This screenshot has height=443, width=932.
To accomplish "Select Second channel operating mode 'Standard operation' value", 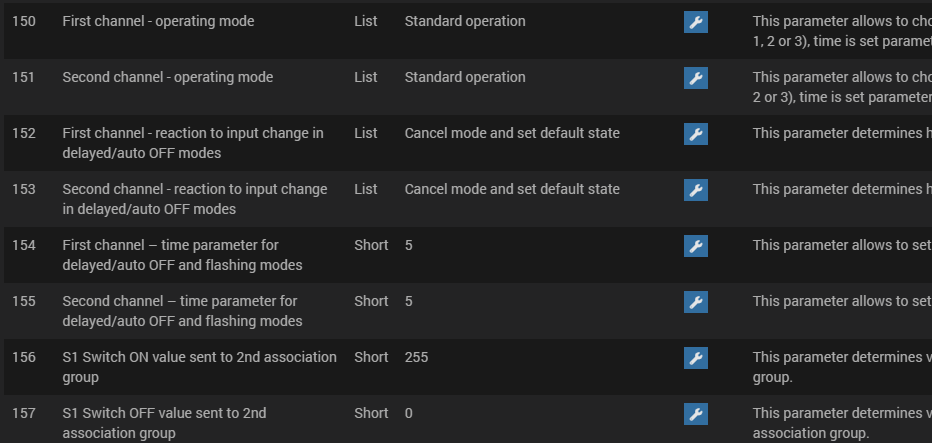I will (465, 77).
